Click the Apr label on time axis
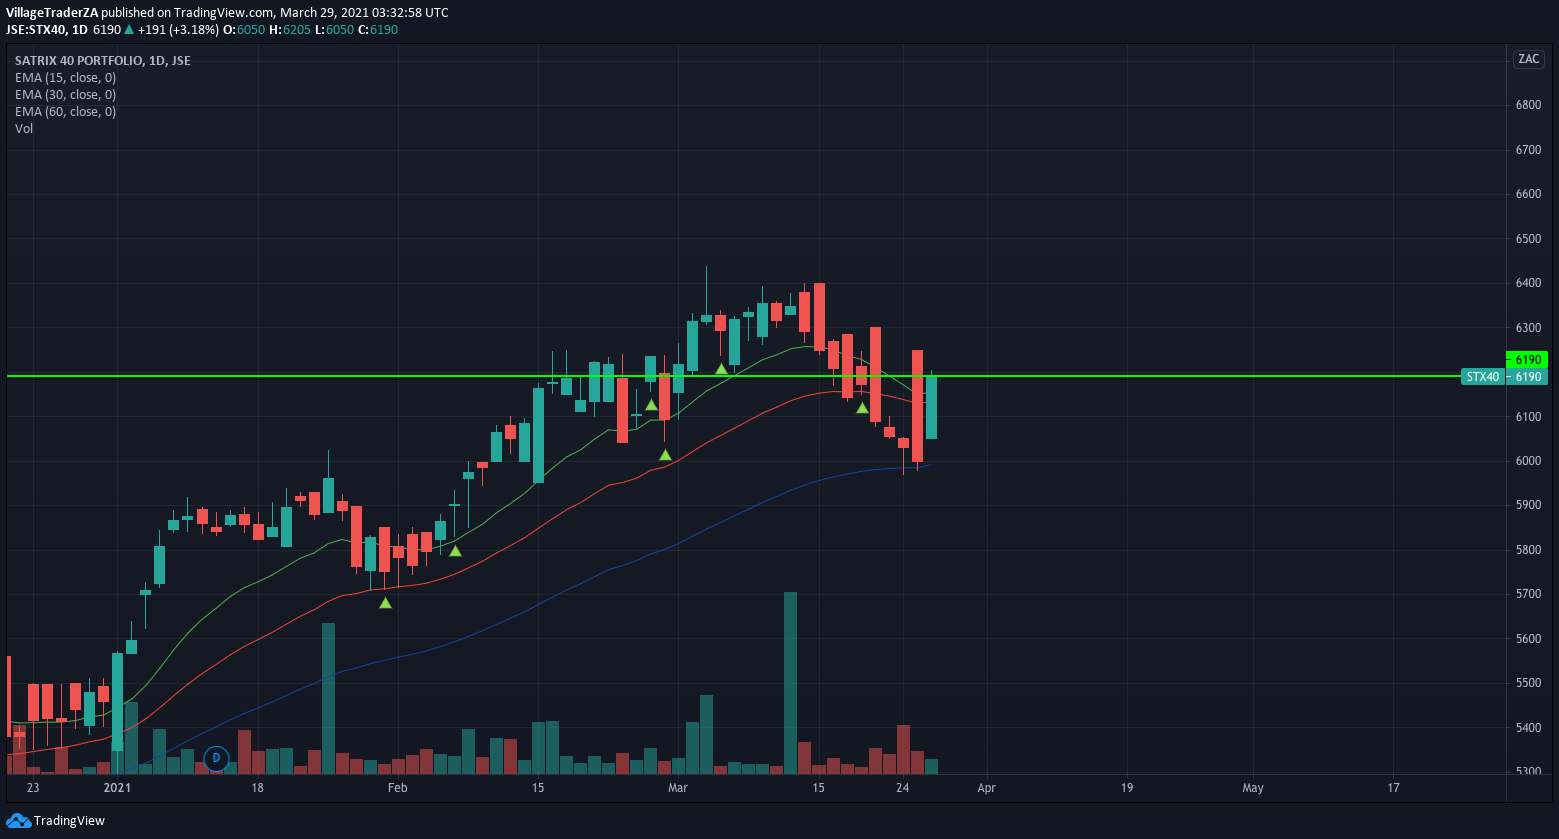 point(986,788)
